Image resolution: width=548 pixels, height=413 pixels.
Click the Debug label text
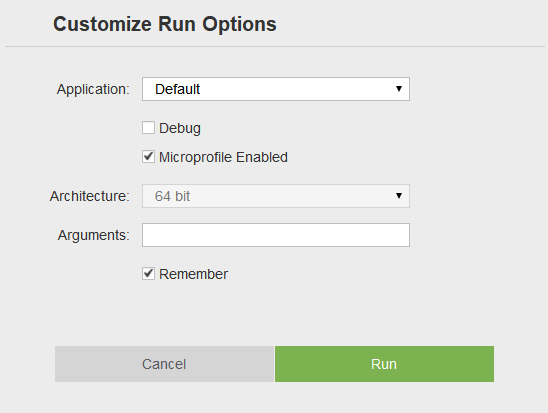pos(180,128)
